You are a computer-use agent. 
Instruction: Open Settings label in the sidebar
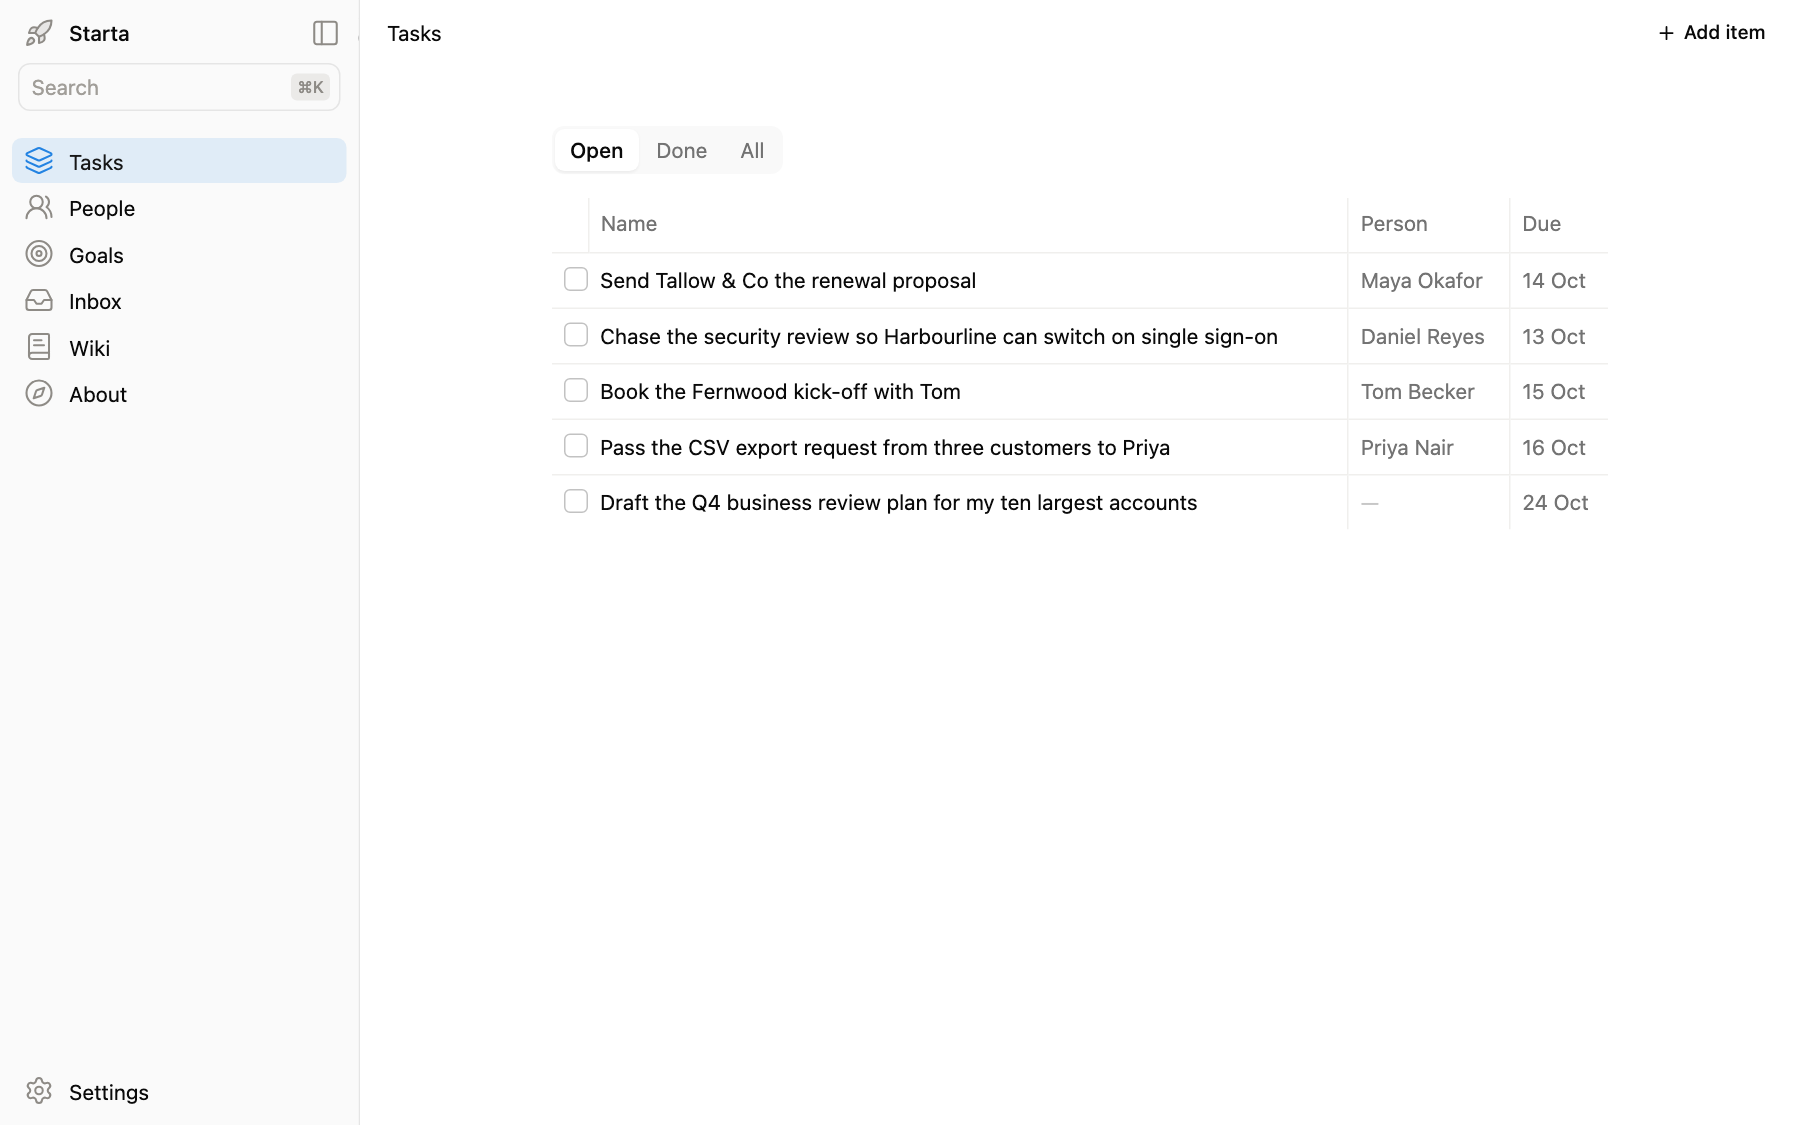(109, 1092)
